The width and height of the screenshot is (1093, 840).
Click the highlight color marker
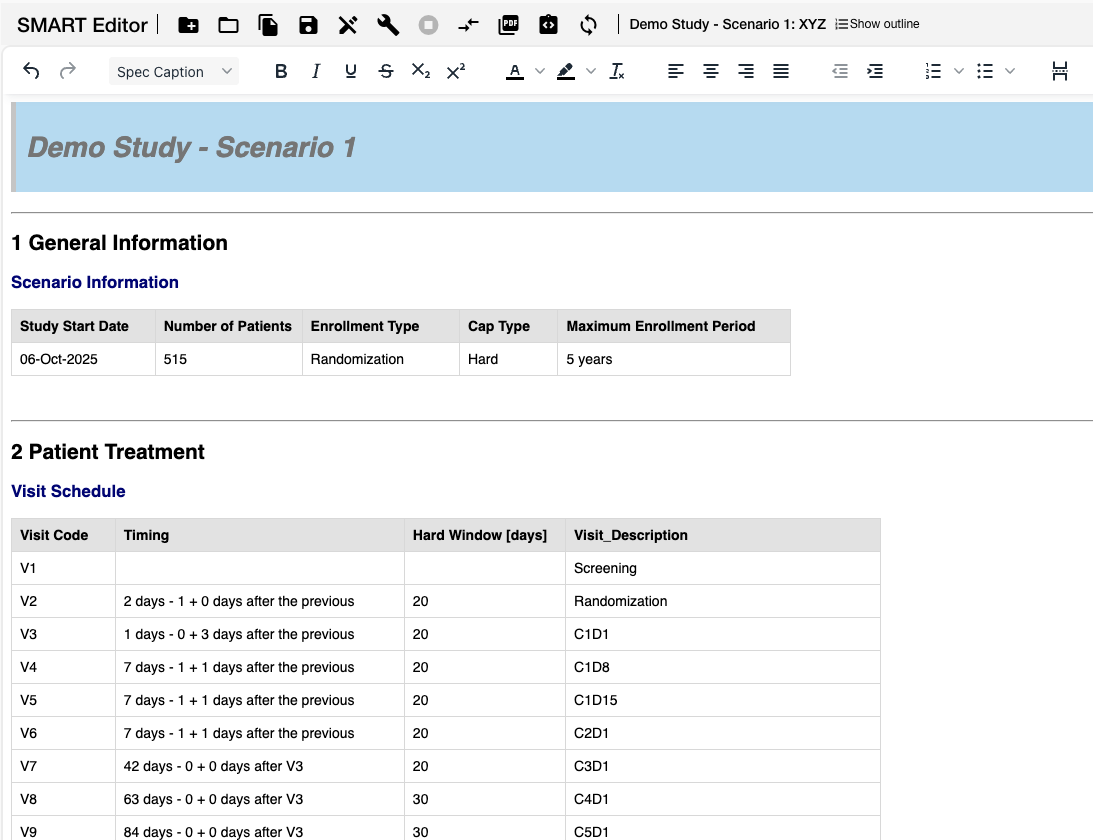pos(565,71)
